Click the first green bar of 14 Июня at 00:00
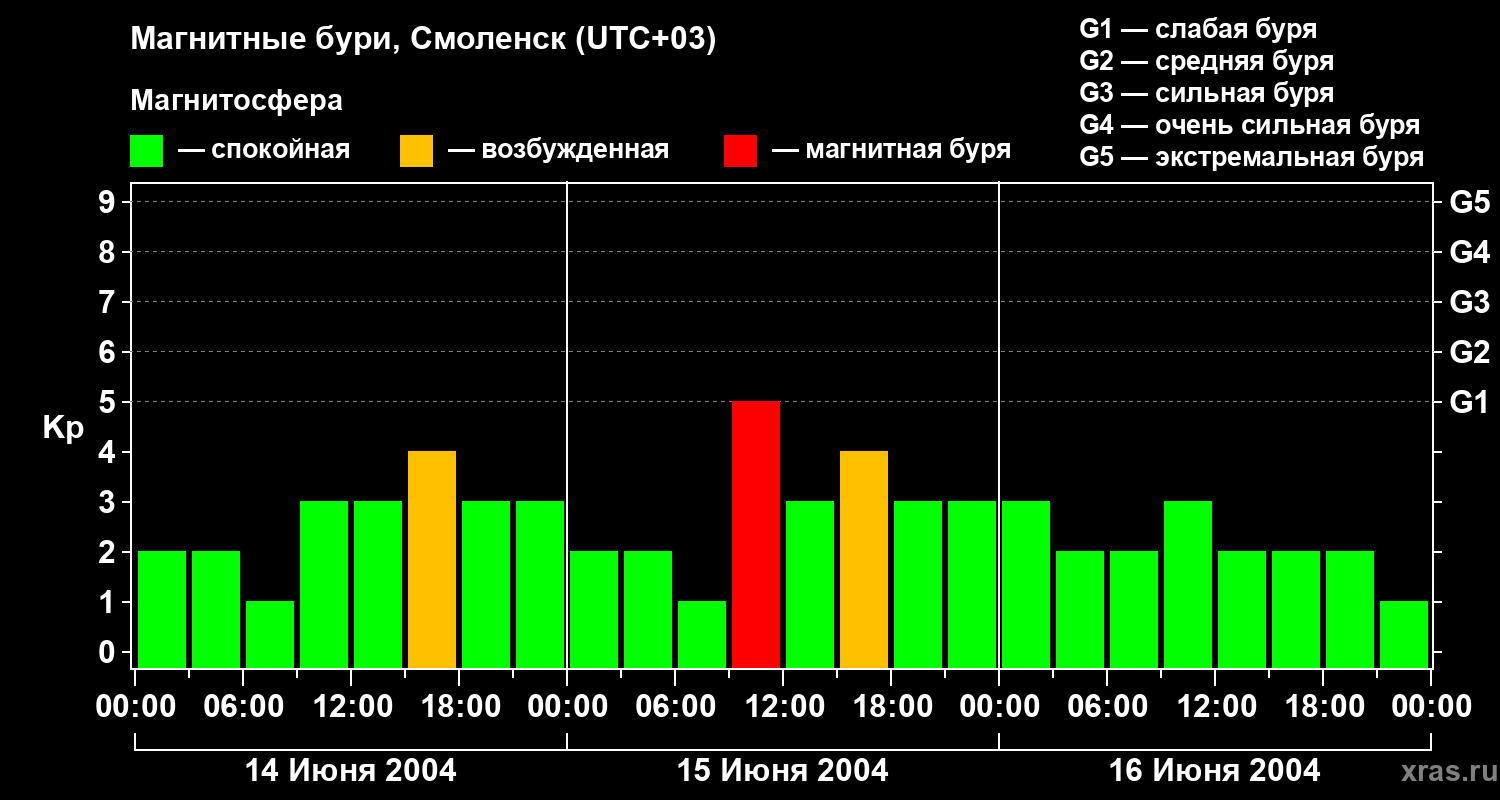The width and height of the screenshot is (1500, 800). (x=162, y=609)
